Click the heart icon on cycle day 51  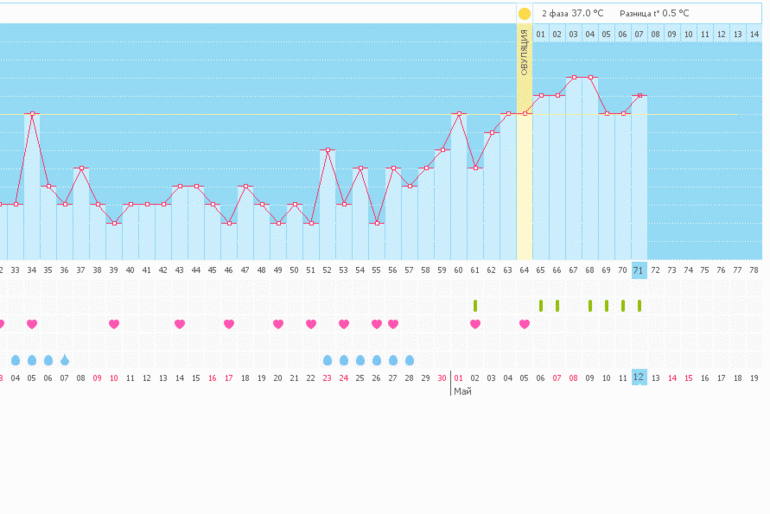click(311, 324)
